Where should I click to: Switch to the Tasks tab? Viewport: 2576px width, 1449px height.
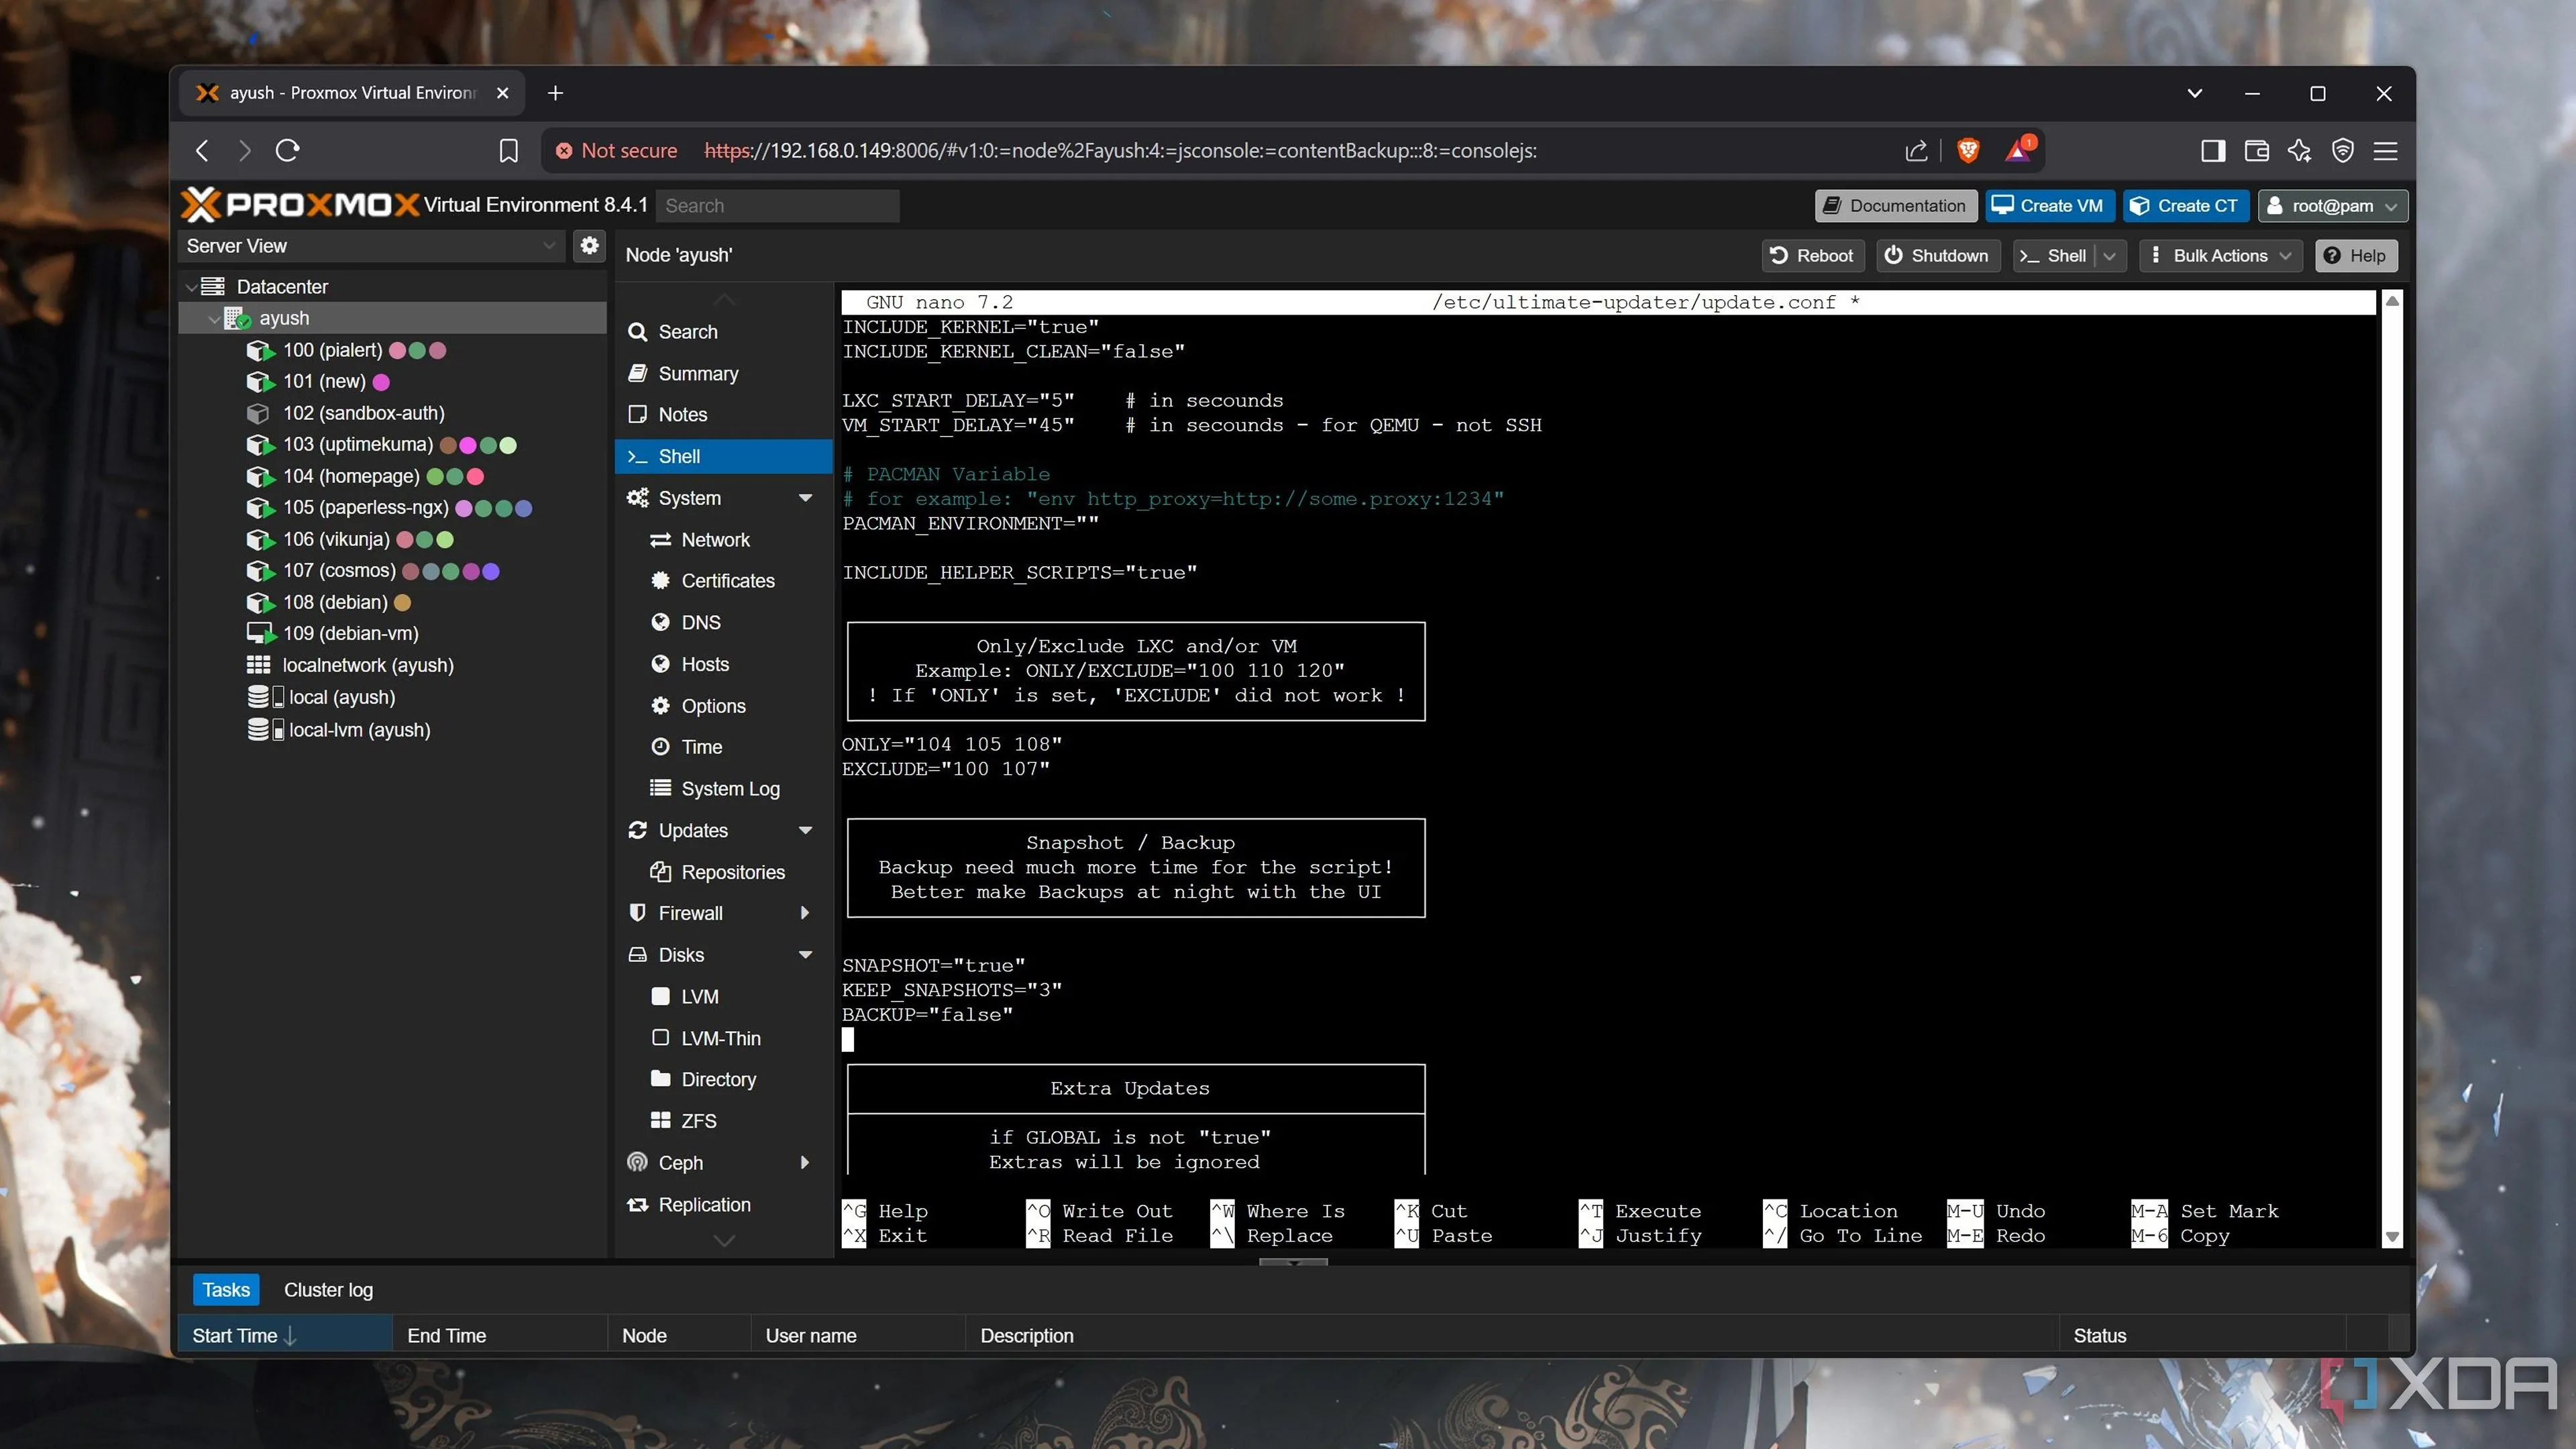point(226,1290)
